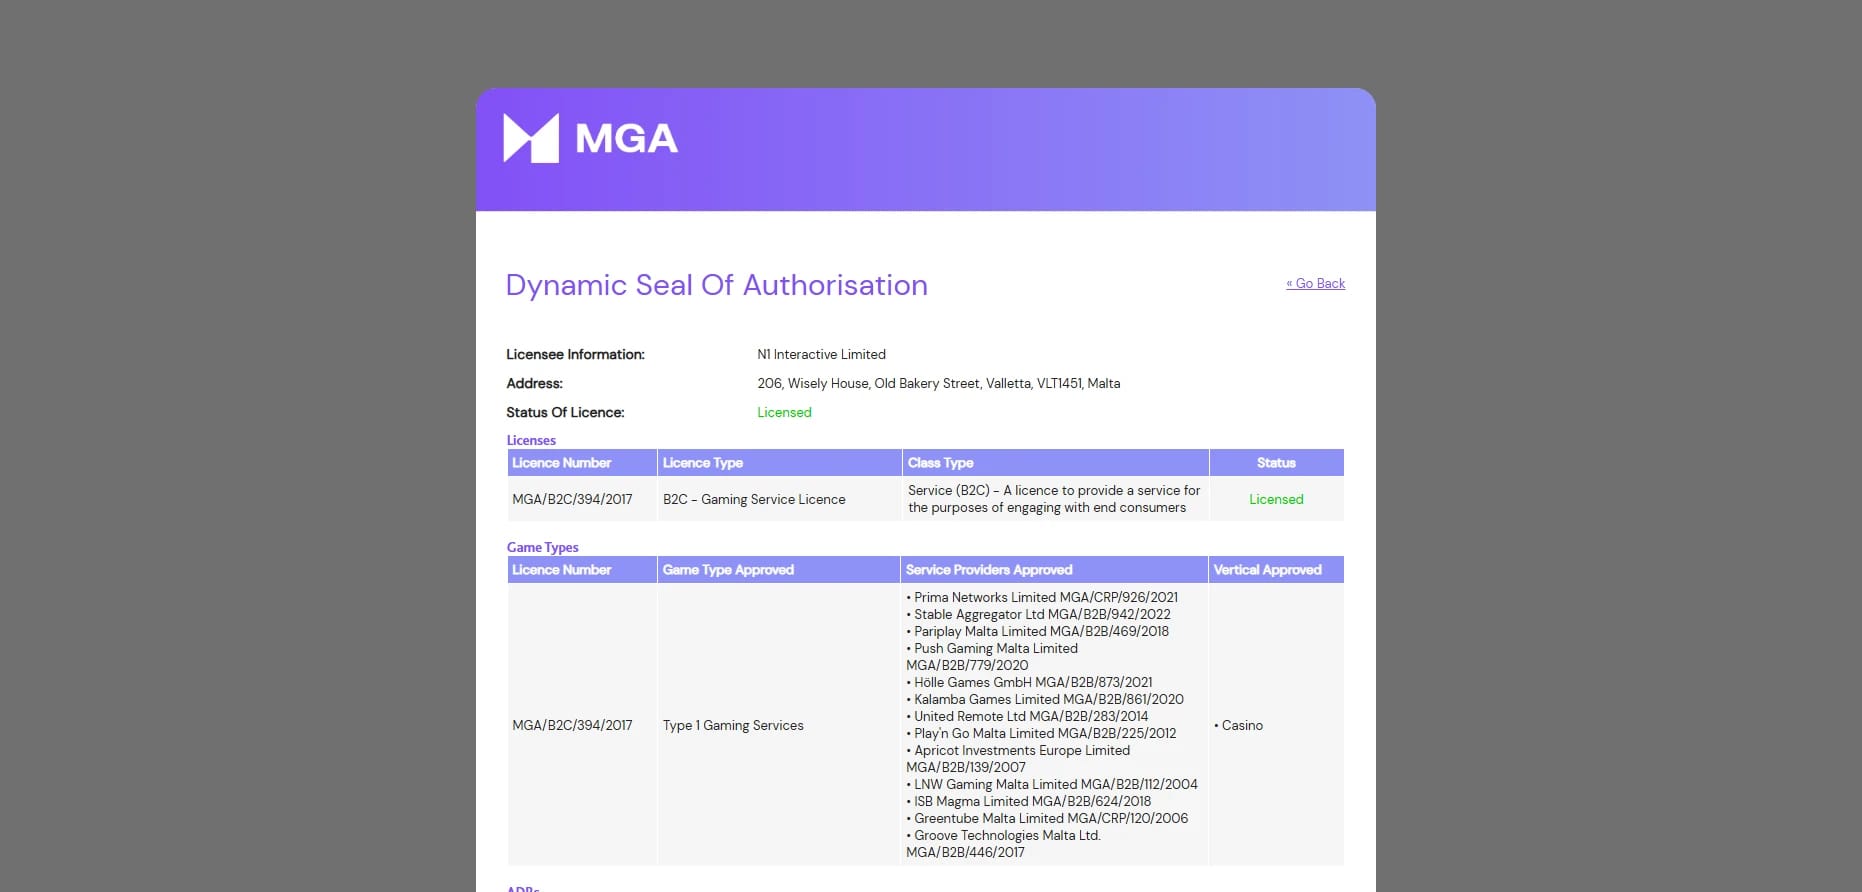Click the Licensee Information: label

coord(575,354)
